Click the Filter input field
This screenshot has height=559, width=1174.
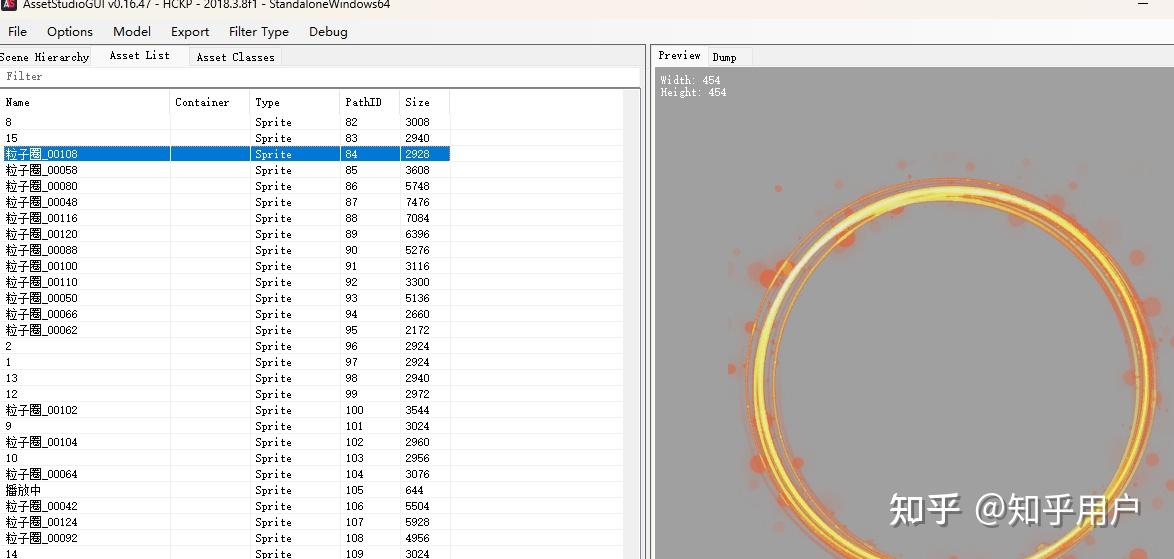320,76
